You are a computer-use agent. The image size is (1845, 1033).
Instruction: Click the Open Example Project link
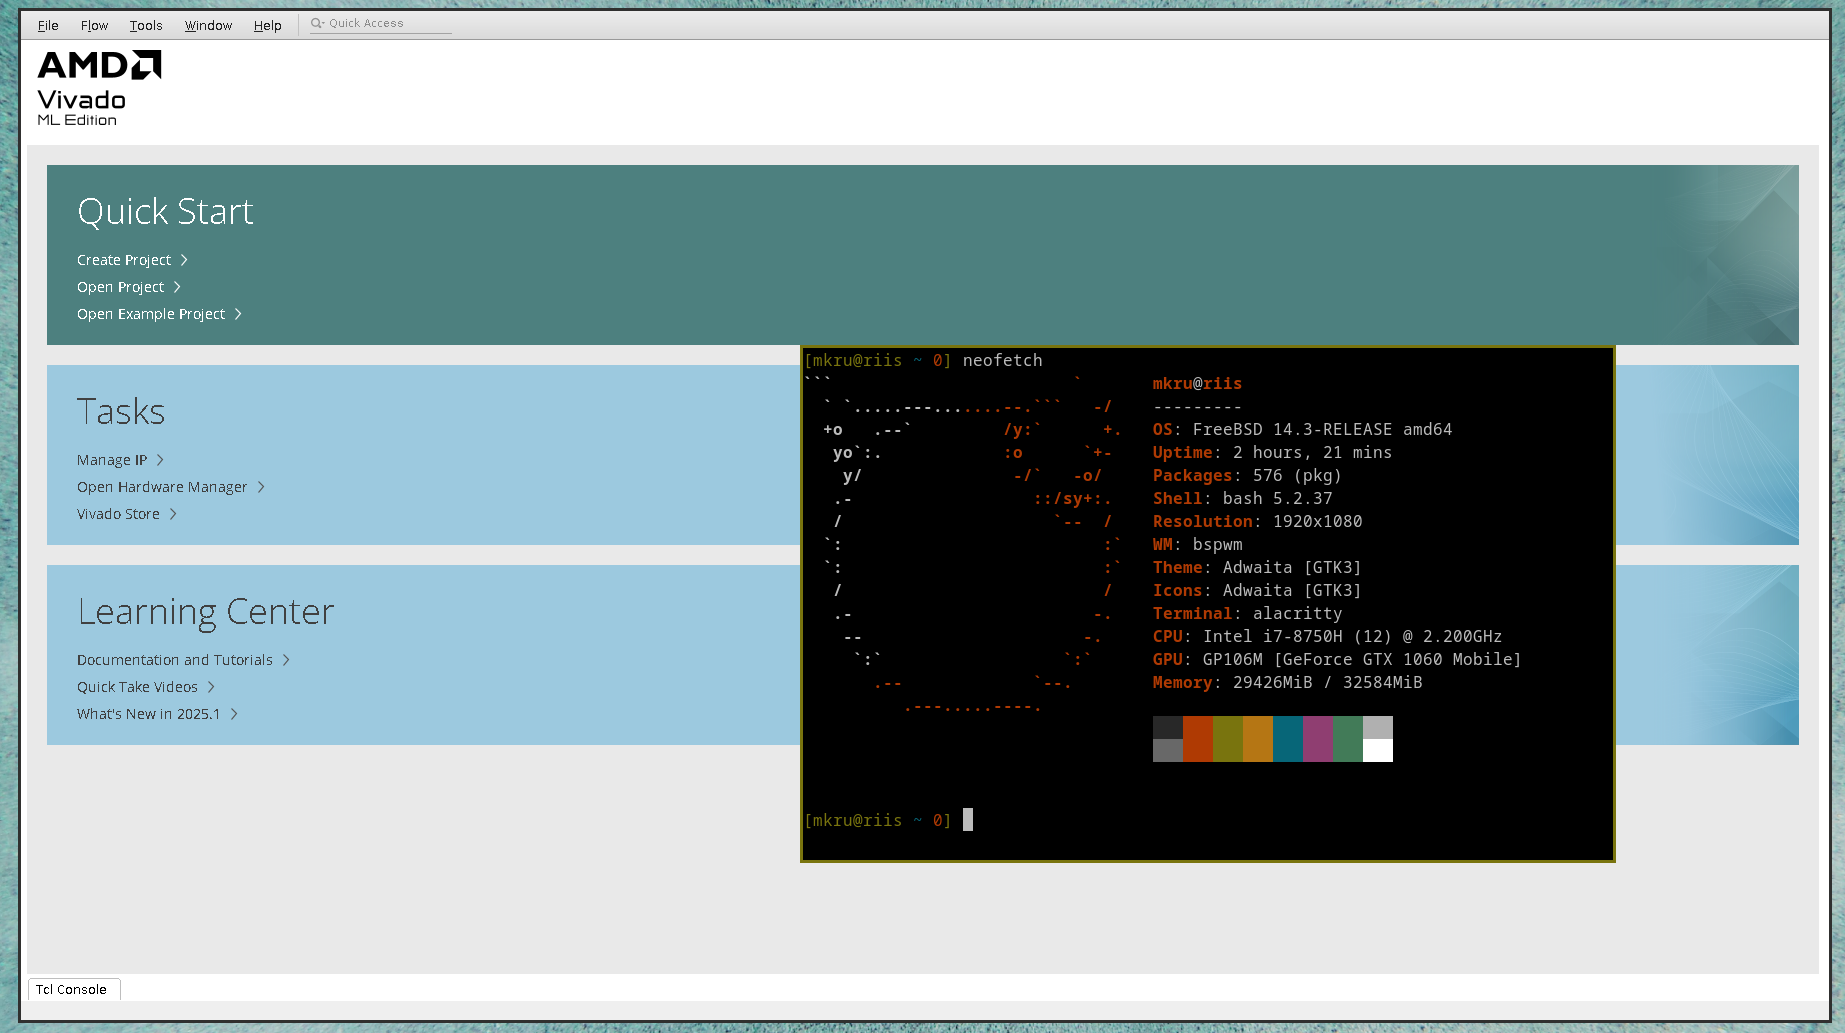(151, 314)
